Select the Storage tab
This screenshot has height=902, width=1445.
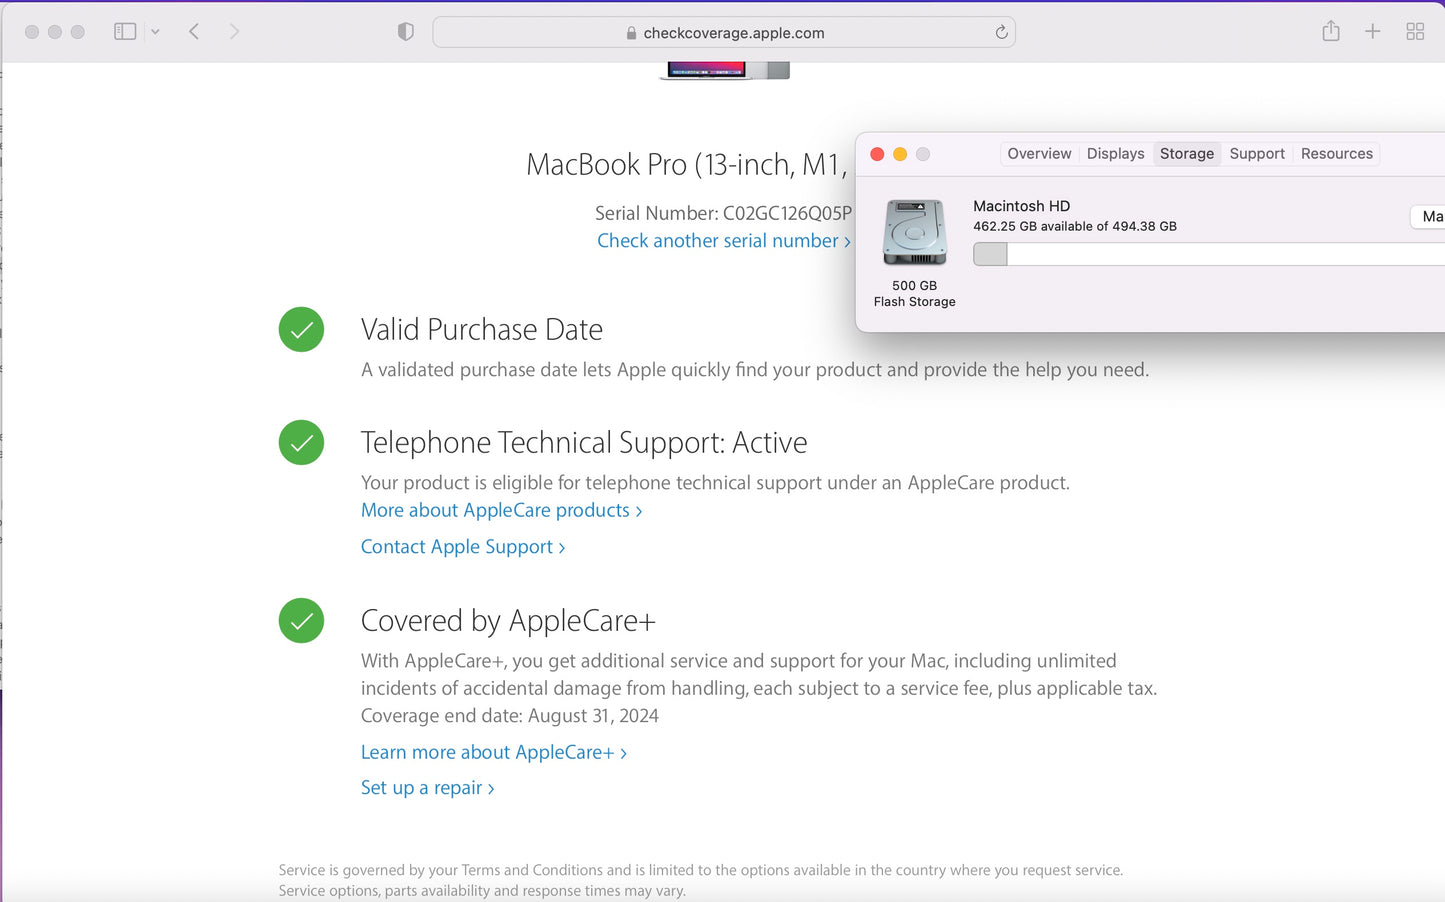point(1187,154)
